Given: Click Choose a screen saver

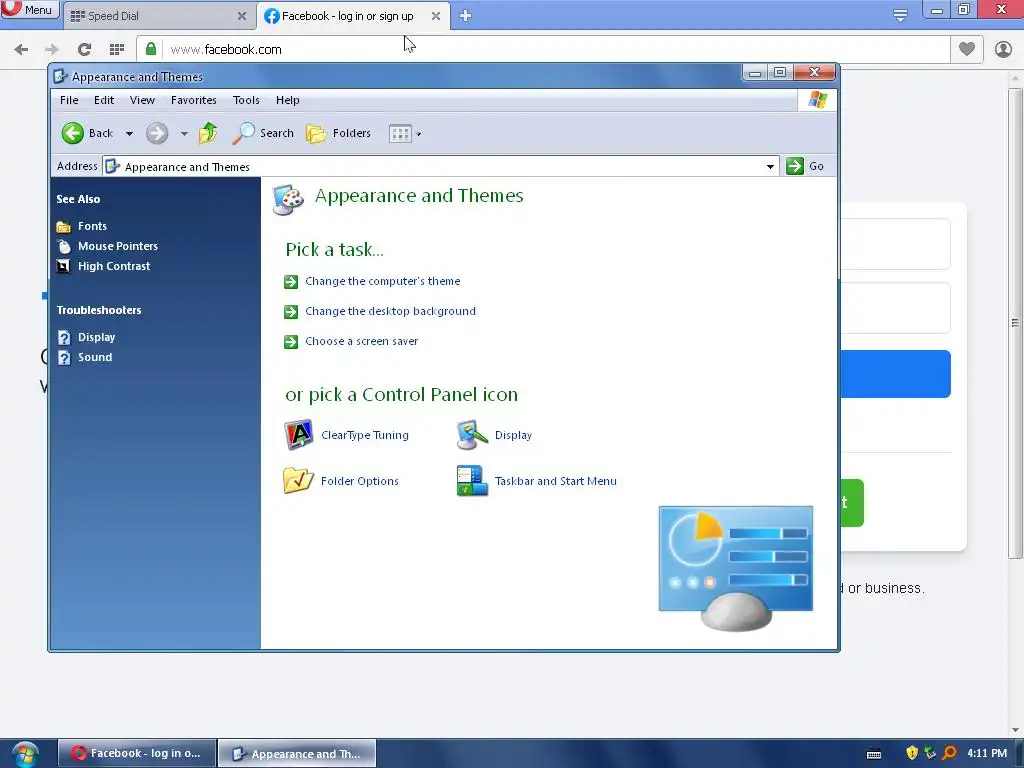Looking at the screenshot, I should [361, 342].
